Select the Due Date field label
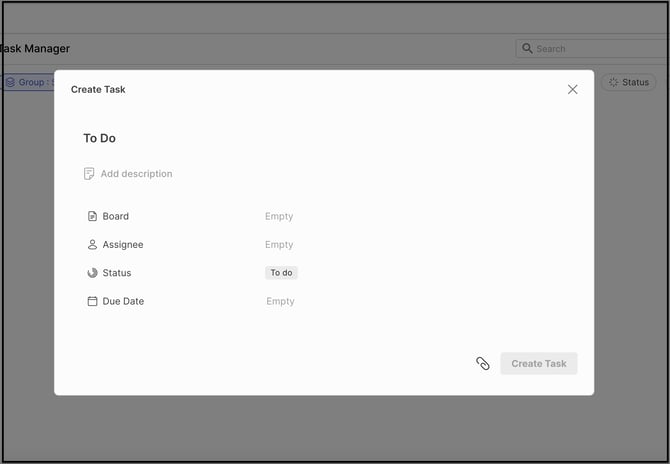This screenshot has height=464, width=670. pos(123,301)
